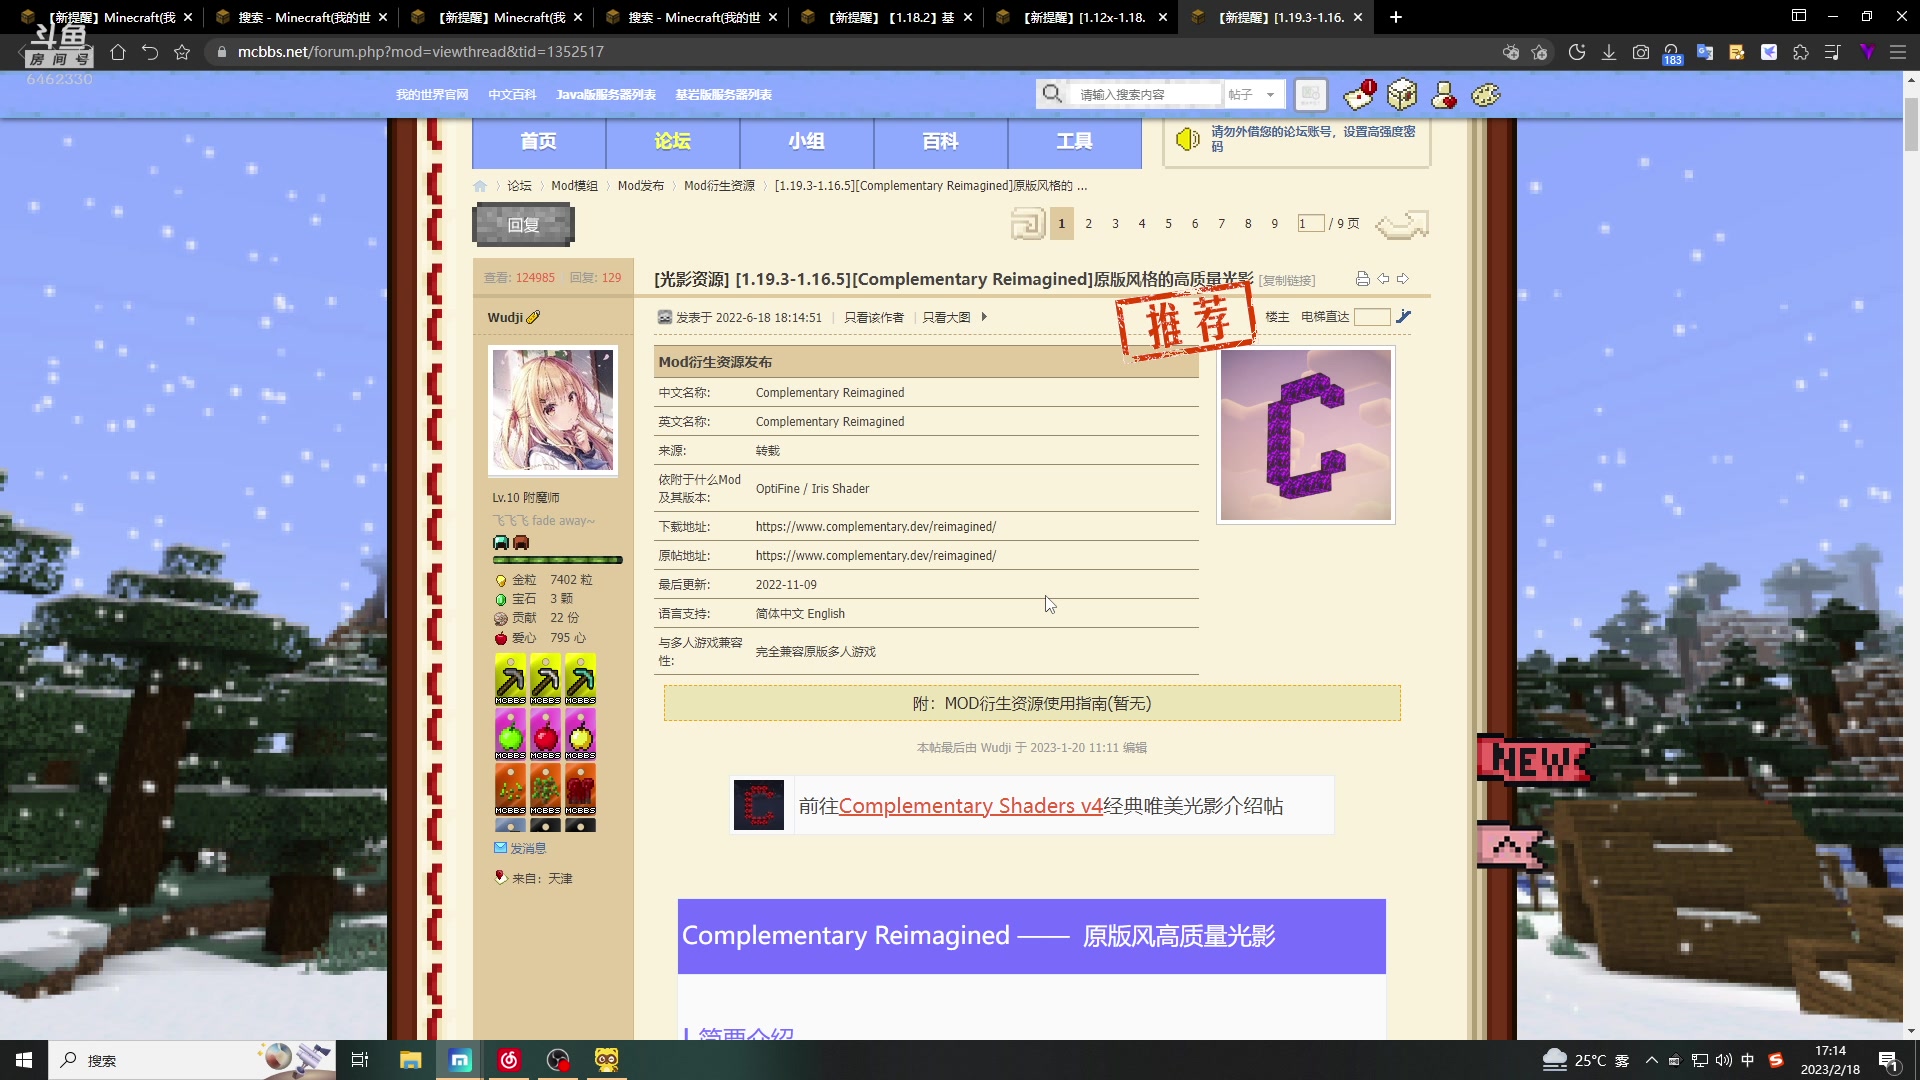The image size is (1920, 1080).
Task: Click the pink scroll-to-top arrow button
Action: [x=1512, y=848]
